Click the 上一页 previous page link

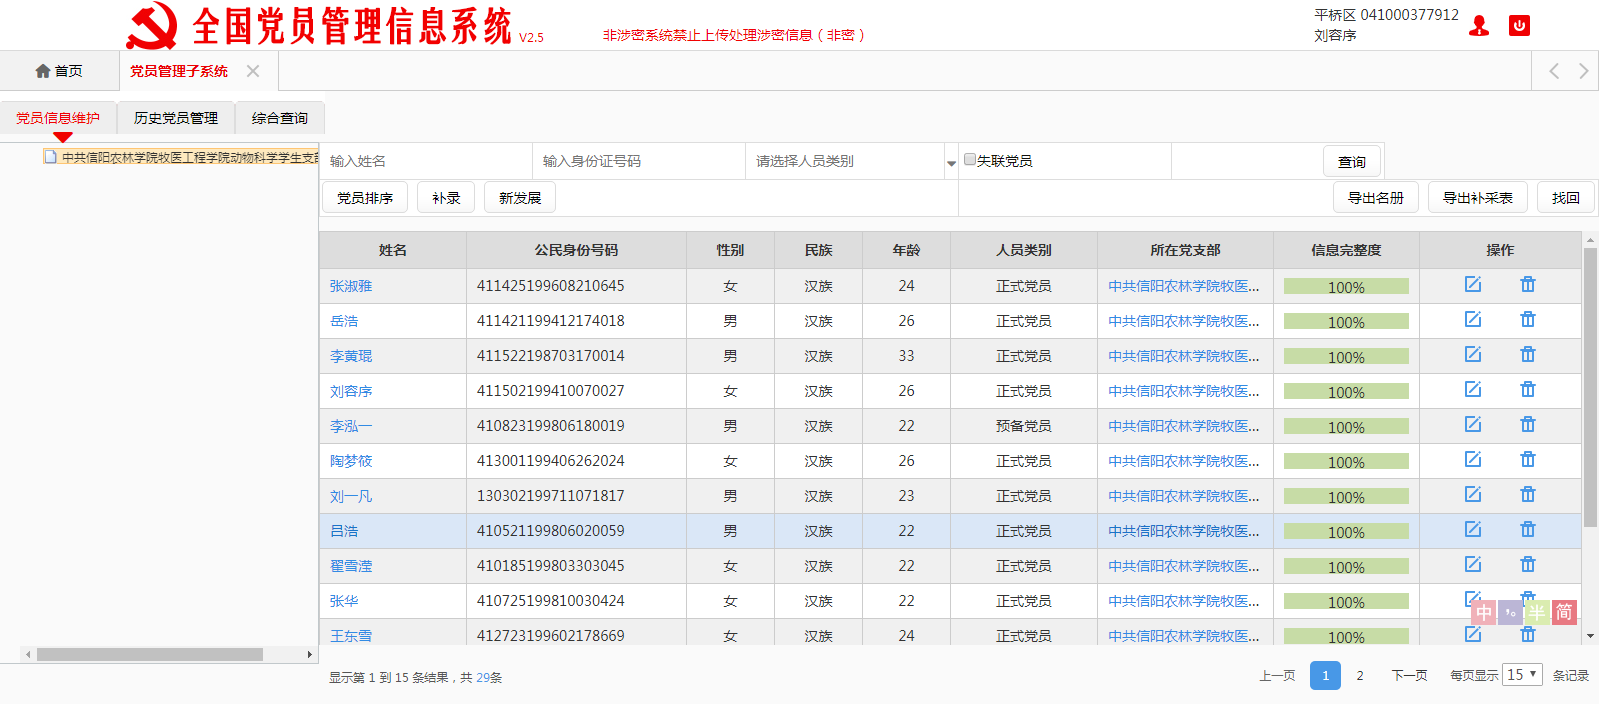(x=1277, y=676)
